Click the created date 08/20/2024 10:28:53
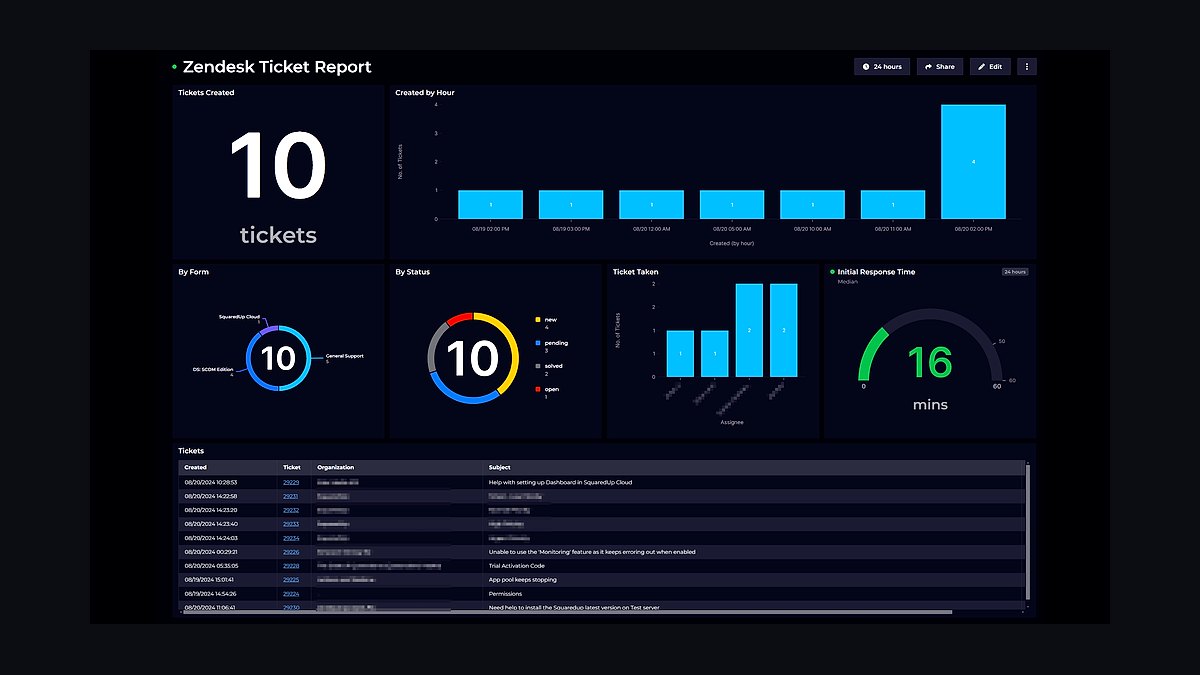 tap(210, 482)
